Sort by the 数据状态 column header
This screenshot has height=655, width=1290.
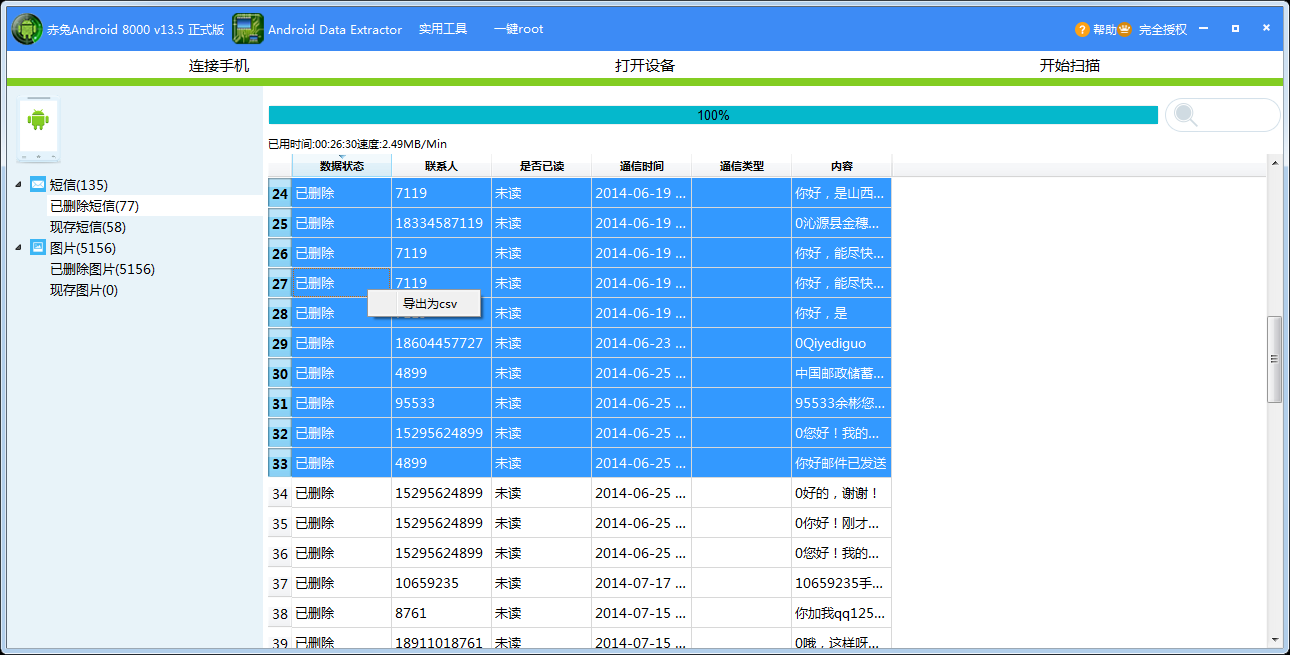coord(342,166)
